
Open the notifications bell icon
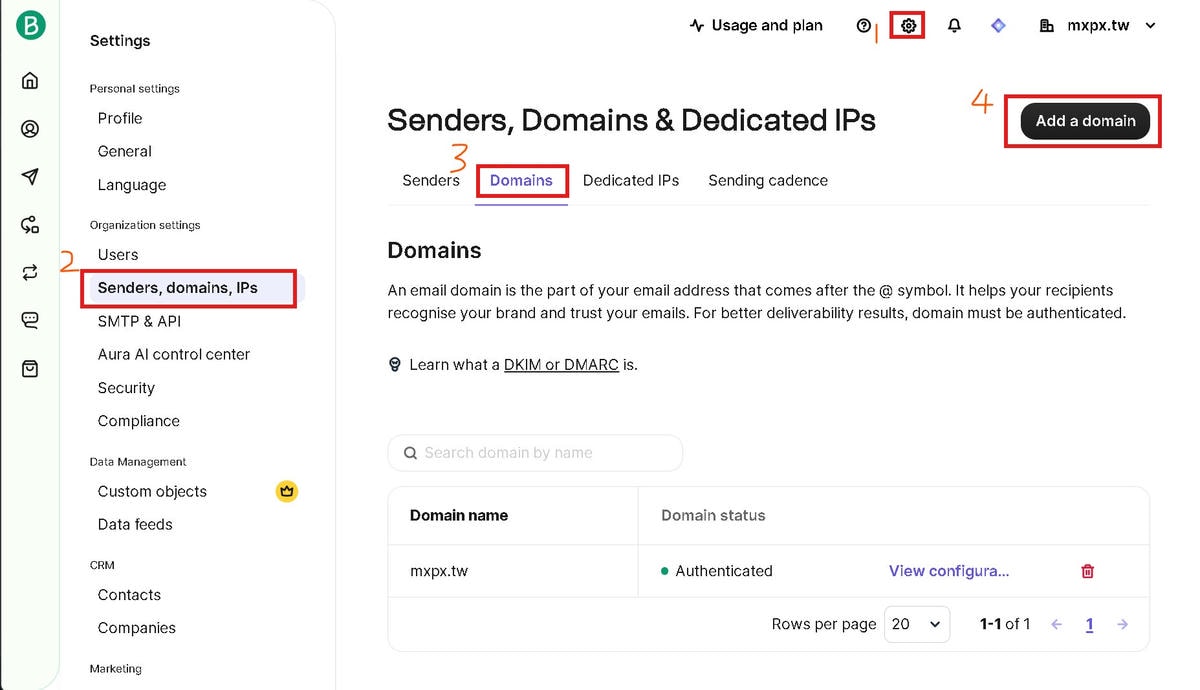[954, 26]
